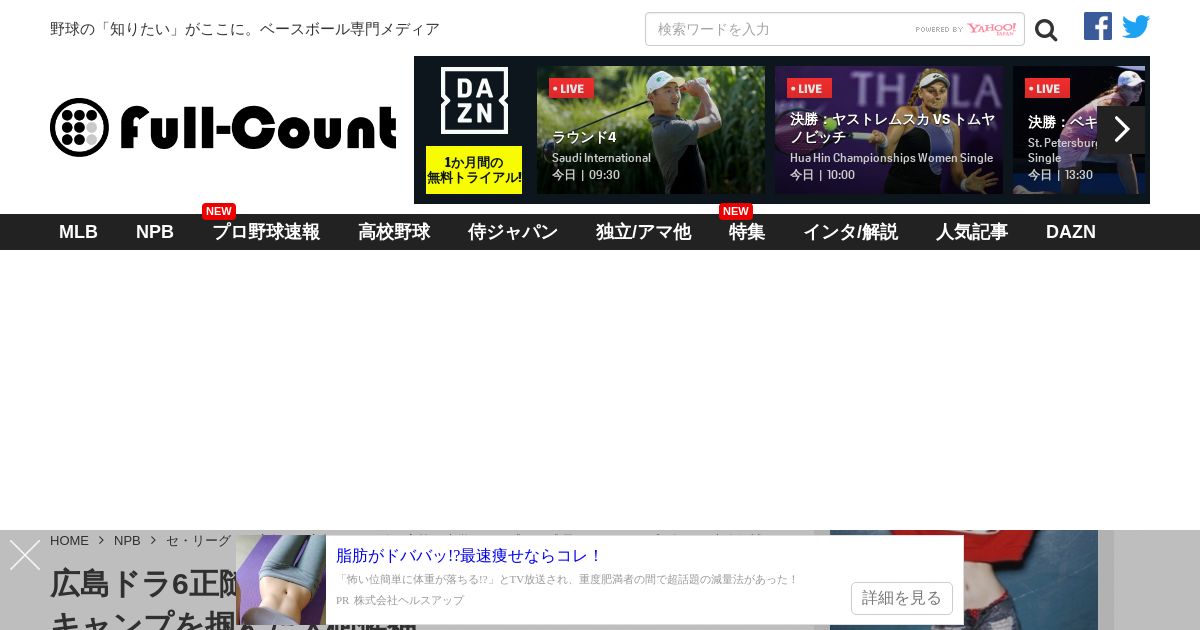The image size is (1200, 630).
Task: Click the NPB breadcrumb link
Action: pyautogui.click(x=127, y=540)
